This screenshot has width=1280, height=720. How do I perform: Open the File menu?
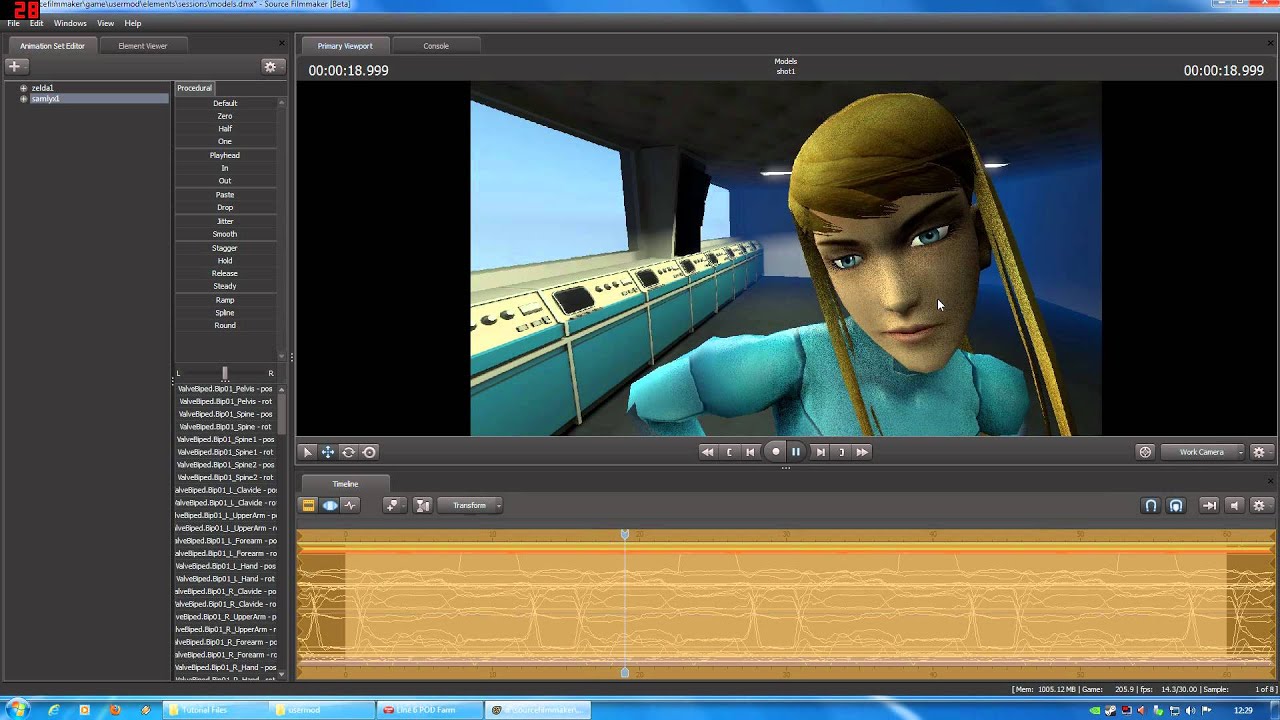pyautogui.click(x=14, y=23)
